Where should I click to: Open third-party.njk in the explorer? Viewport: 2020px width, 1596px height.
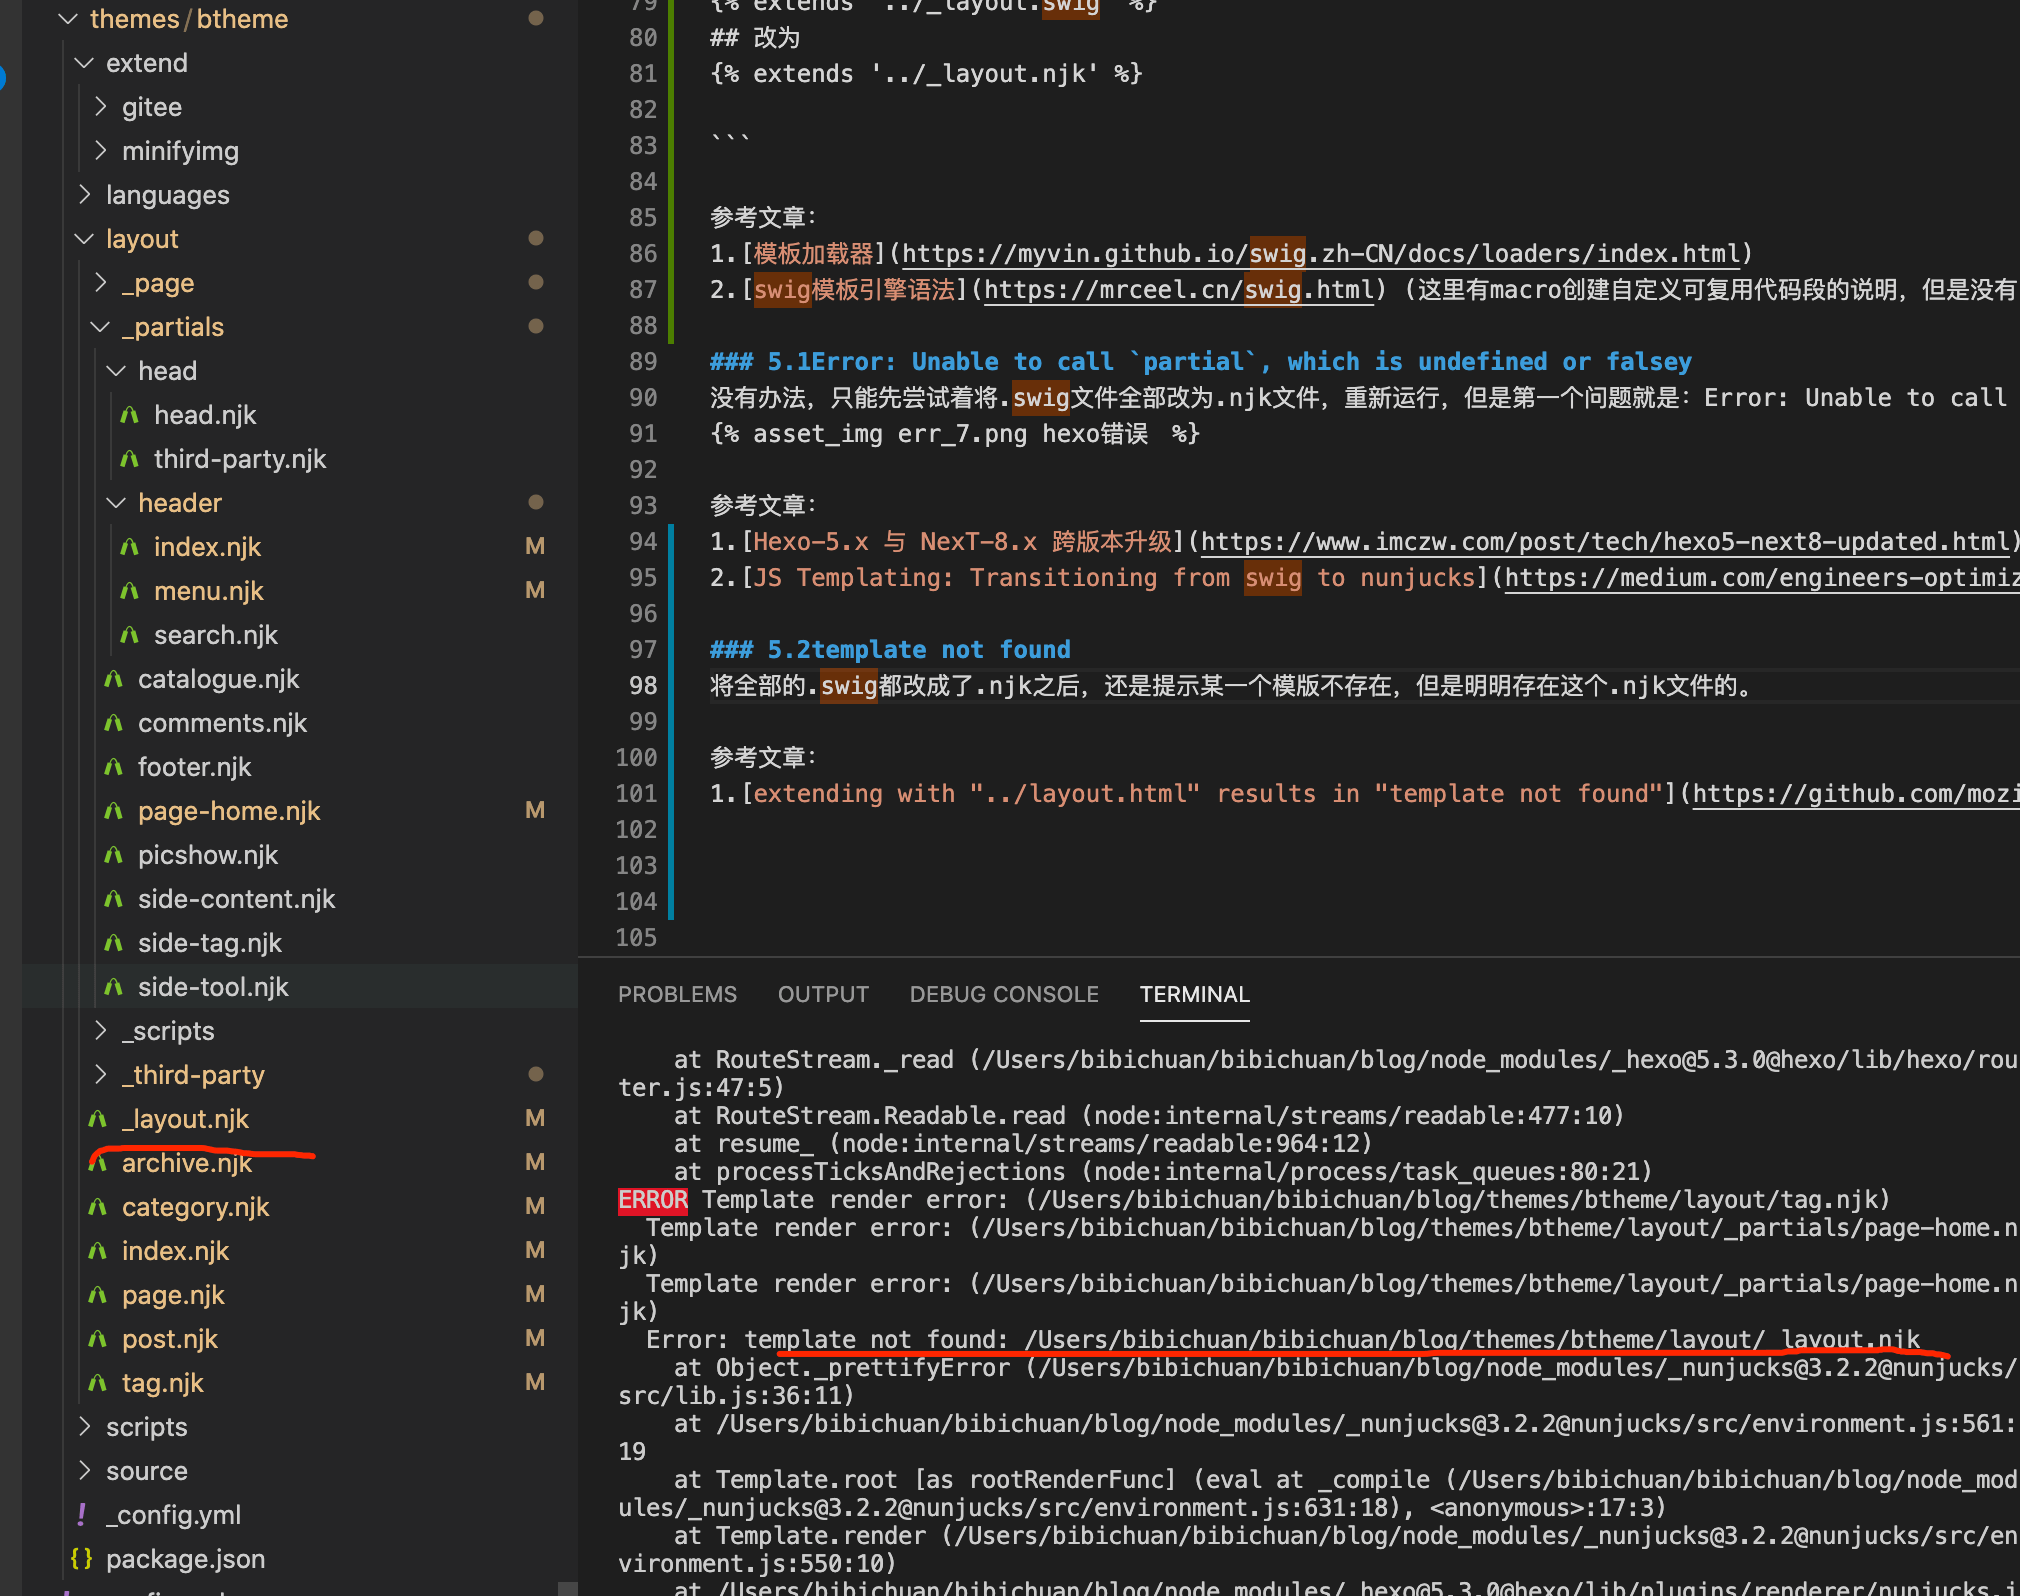click(x=240, y=459)
